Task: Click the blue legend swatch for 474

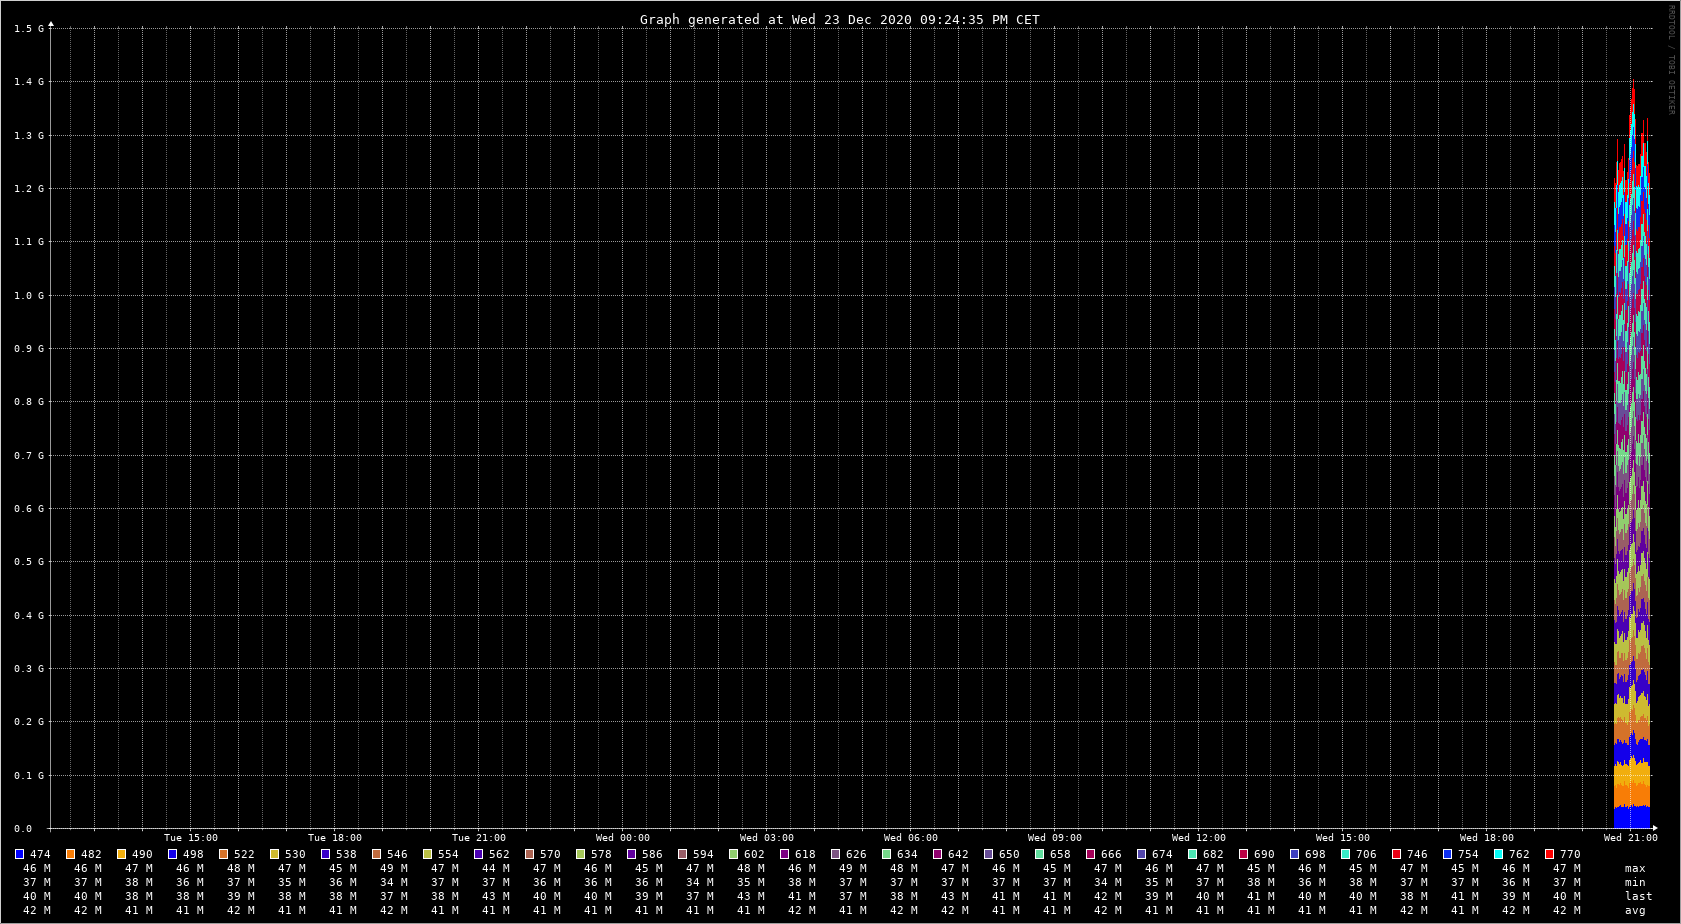Action: [x=19, y=854]
